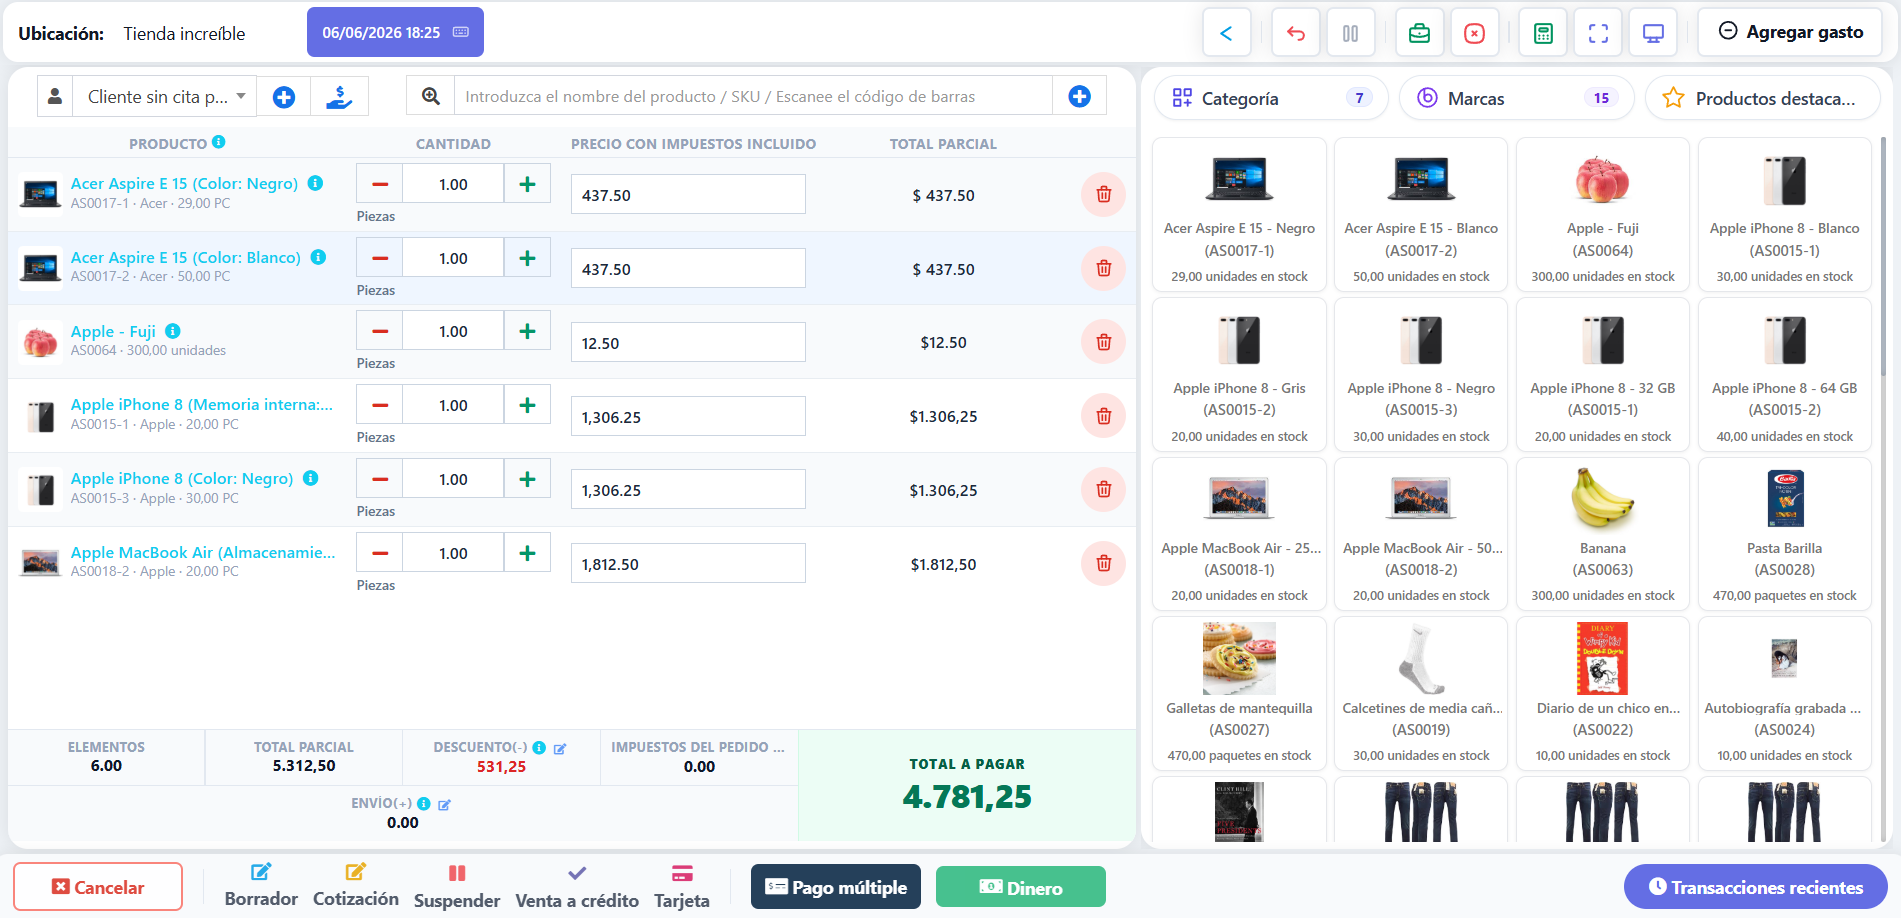Screen dimensions: 1904x918
Task: Click the Agregar gasto button
Action: 1790,32
